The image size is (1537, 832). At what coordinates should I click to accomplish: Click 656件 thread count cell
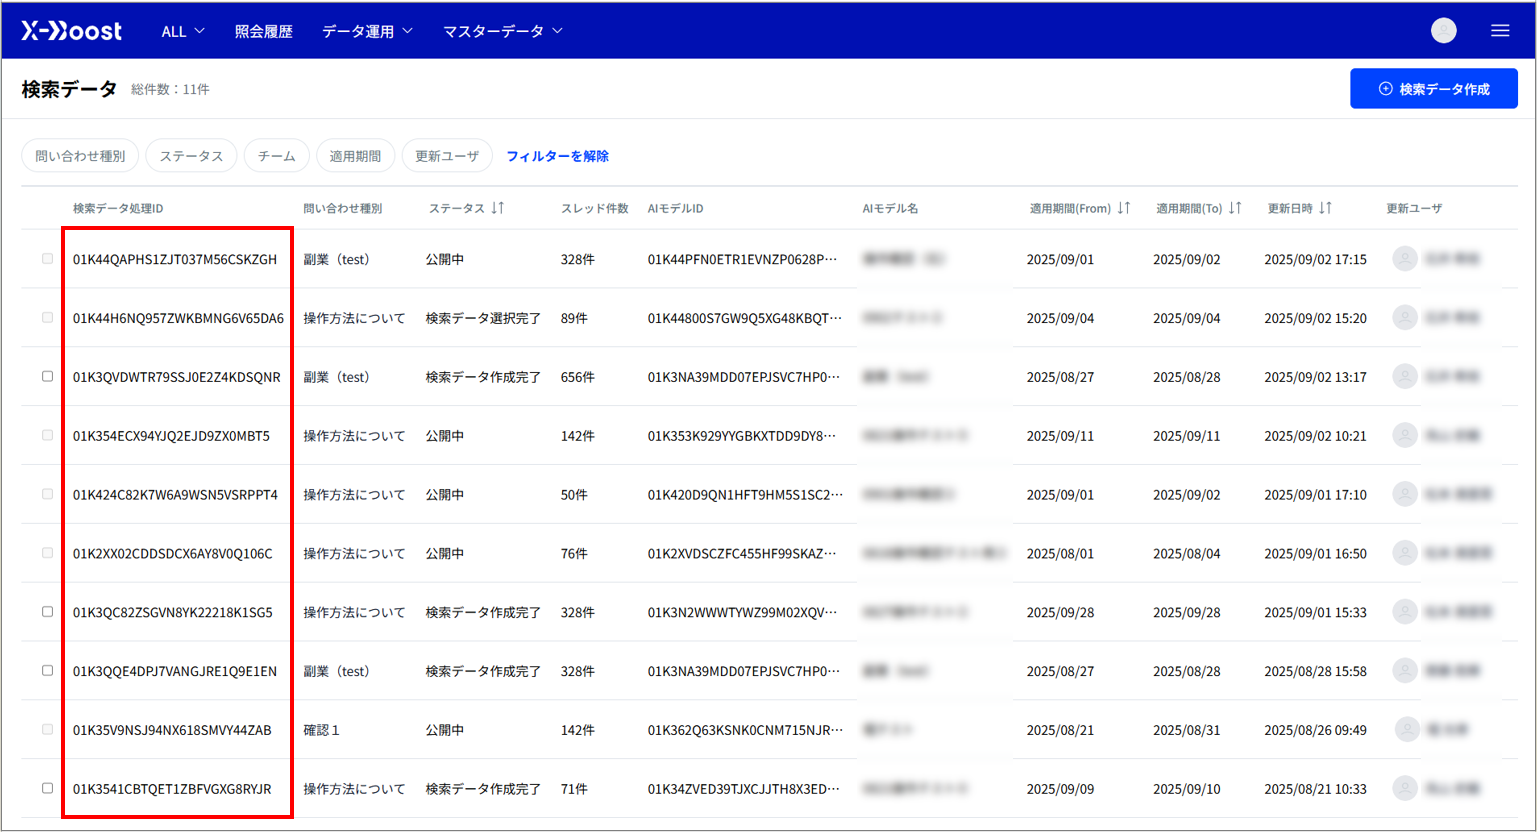click(x=578, y=377)
